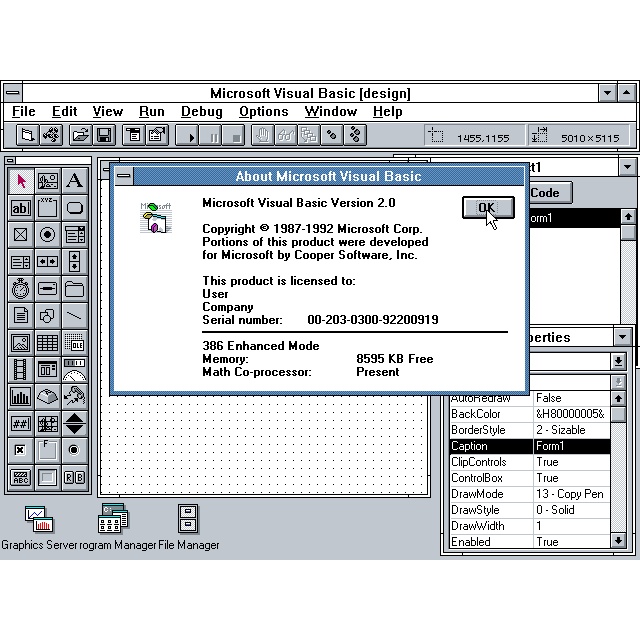Click the New Module toolbar button

point(51,135)
